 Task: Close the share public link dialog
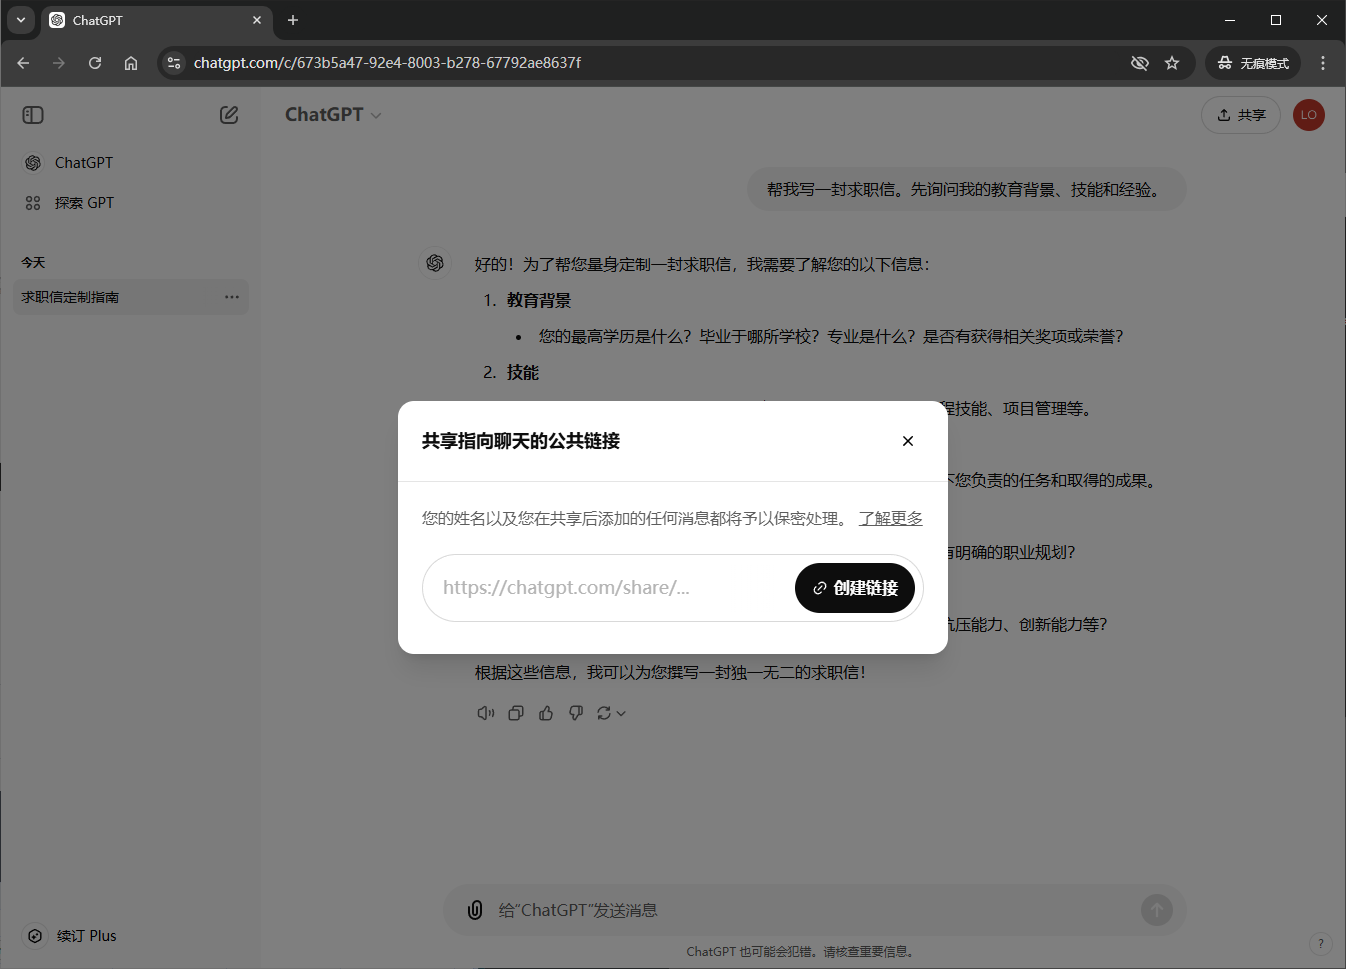click(x=907, y=441)
